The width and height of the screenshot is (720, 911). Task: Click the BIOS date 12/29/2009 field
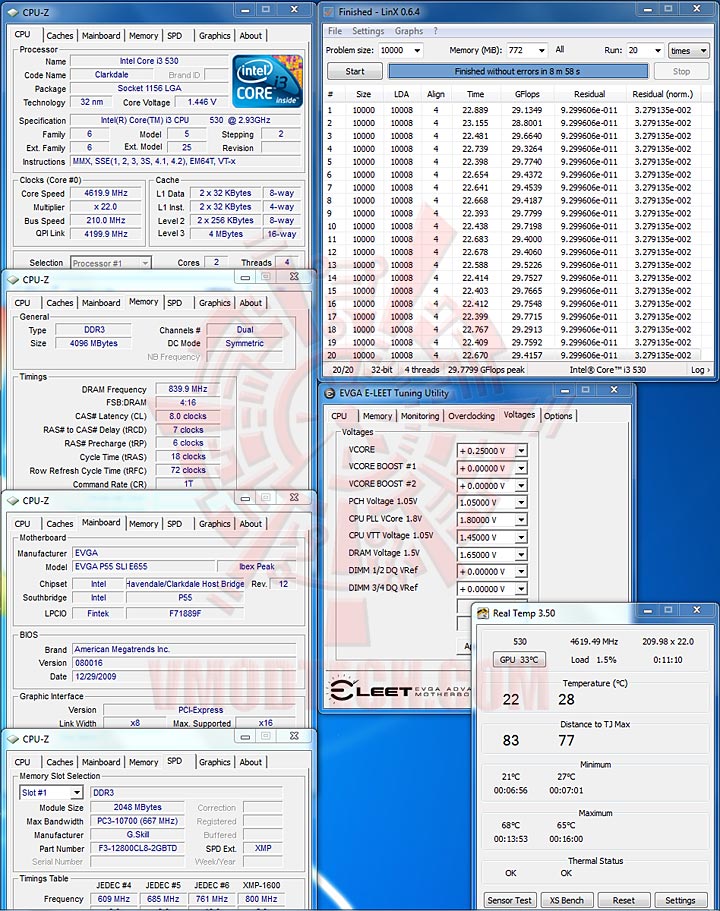click(185, 676)
